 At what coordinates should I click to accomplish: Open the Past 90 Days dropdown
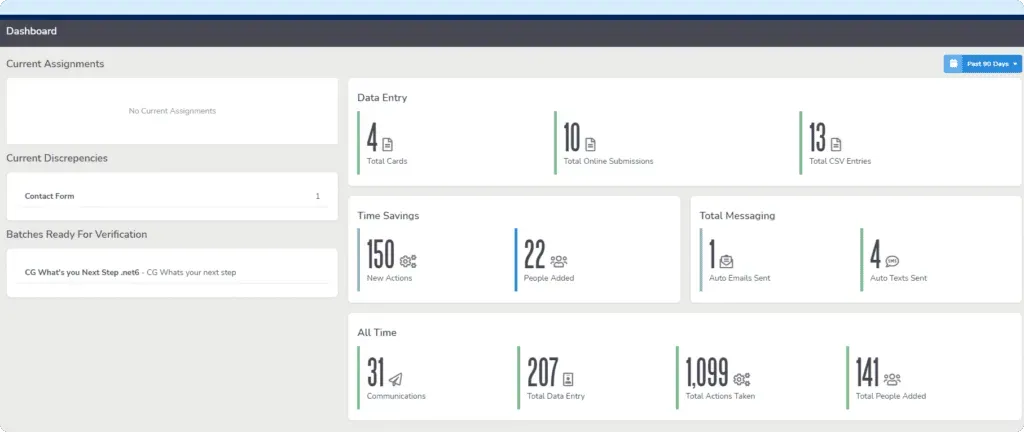(991, 64)
